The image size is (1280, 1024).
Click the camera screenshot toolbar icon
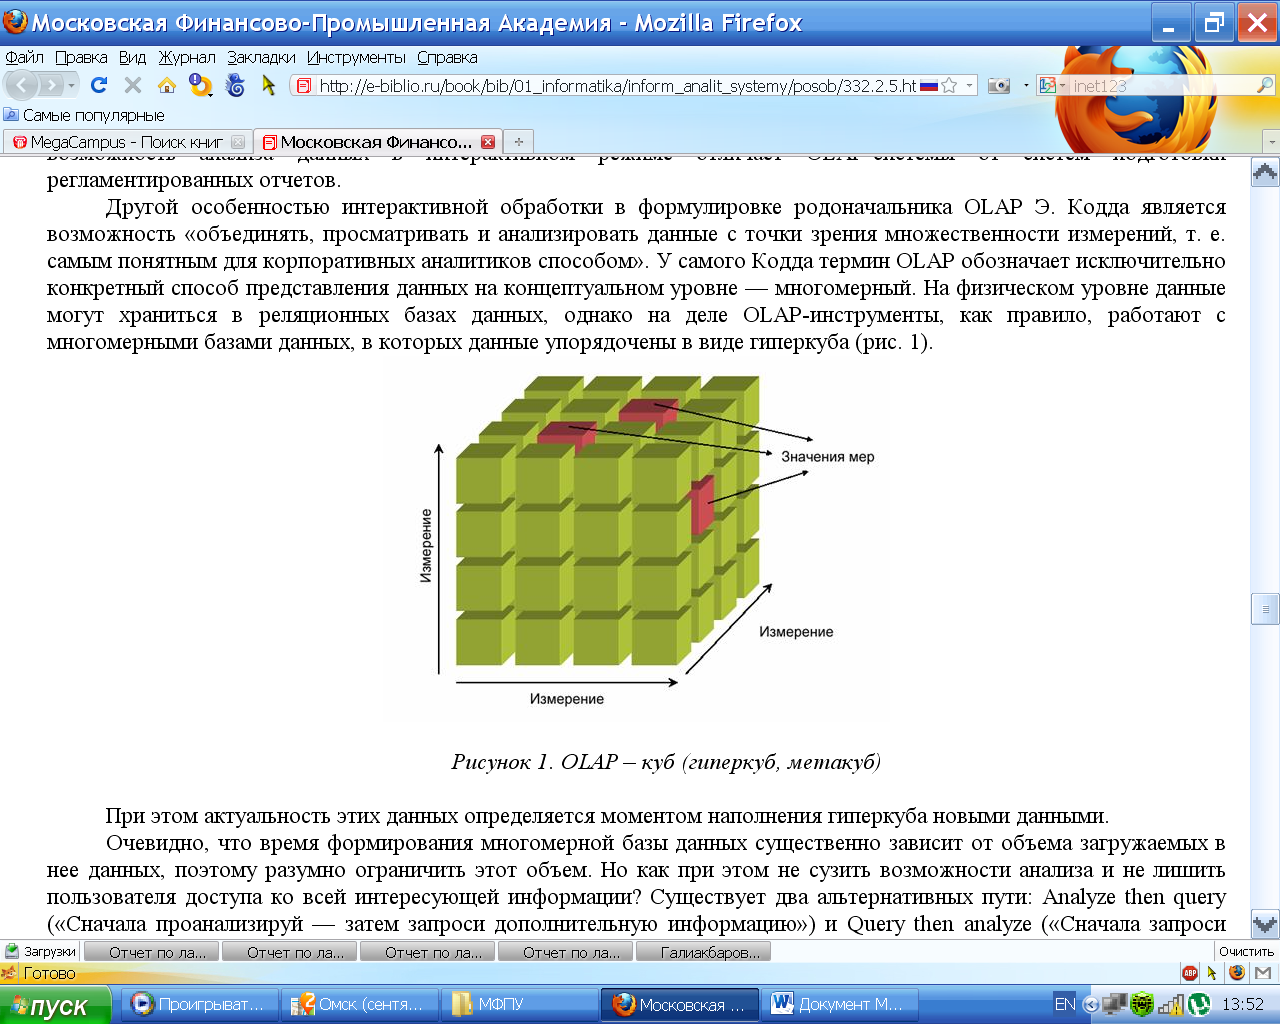[x=998, y=86]
